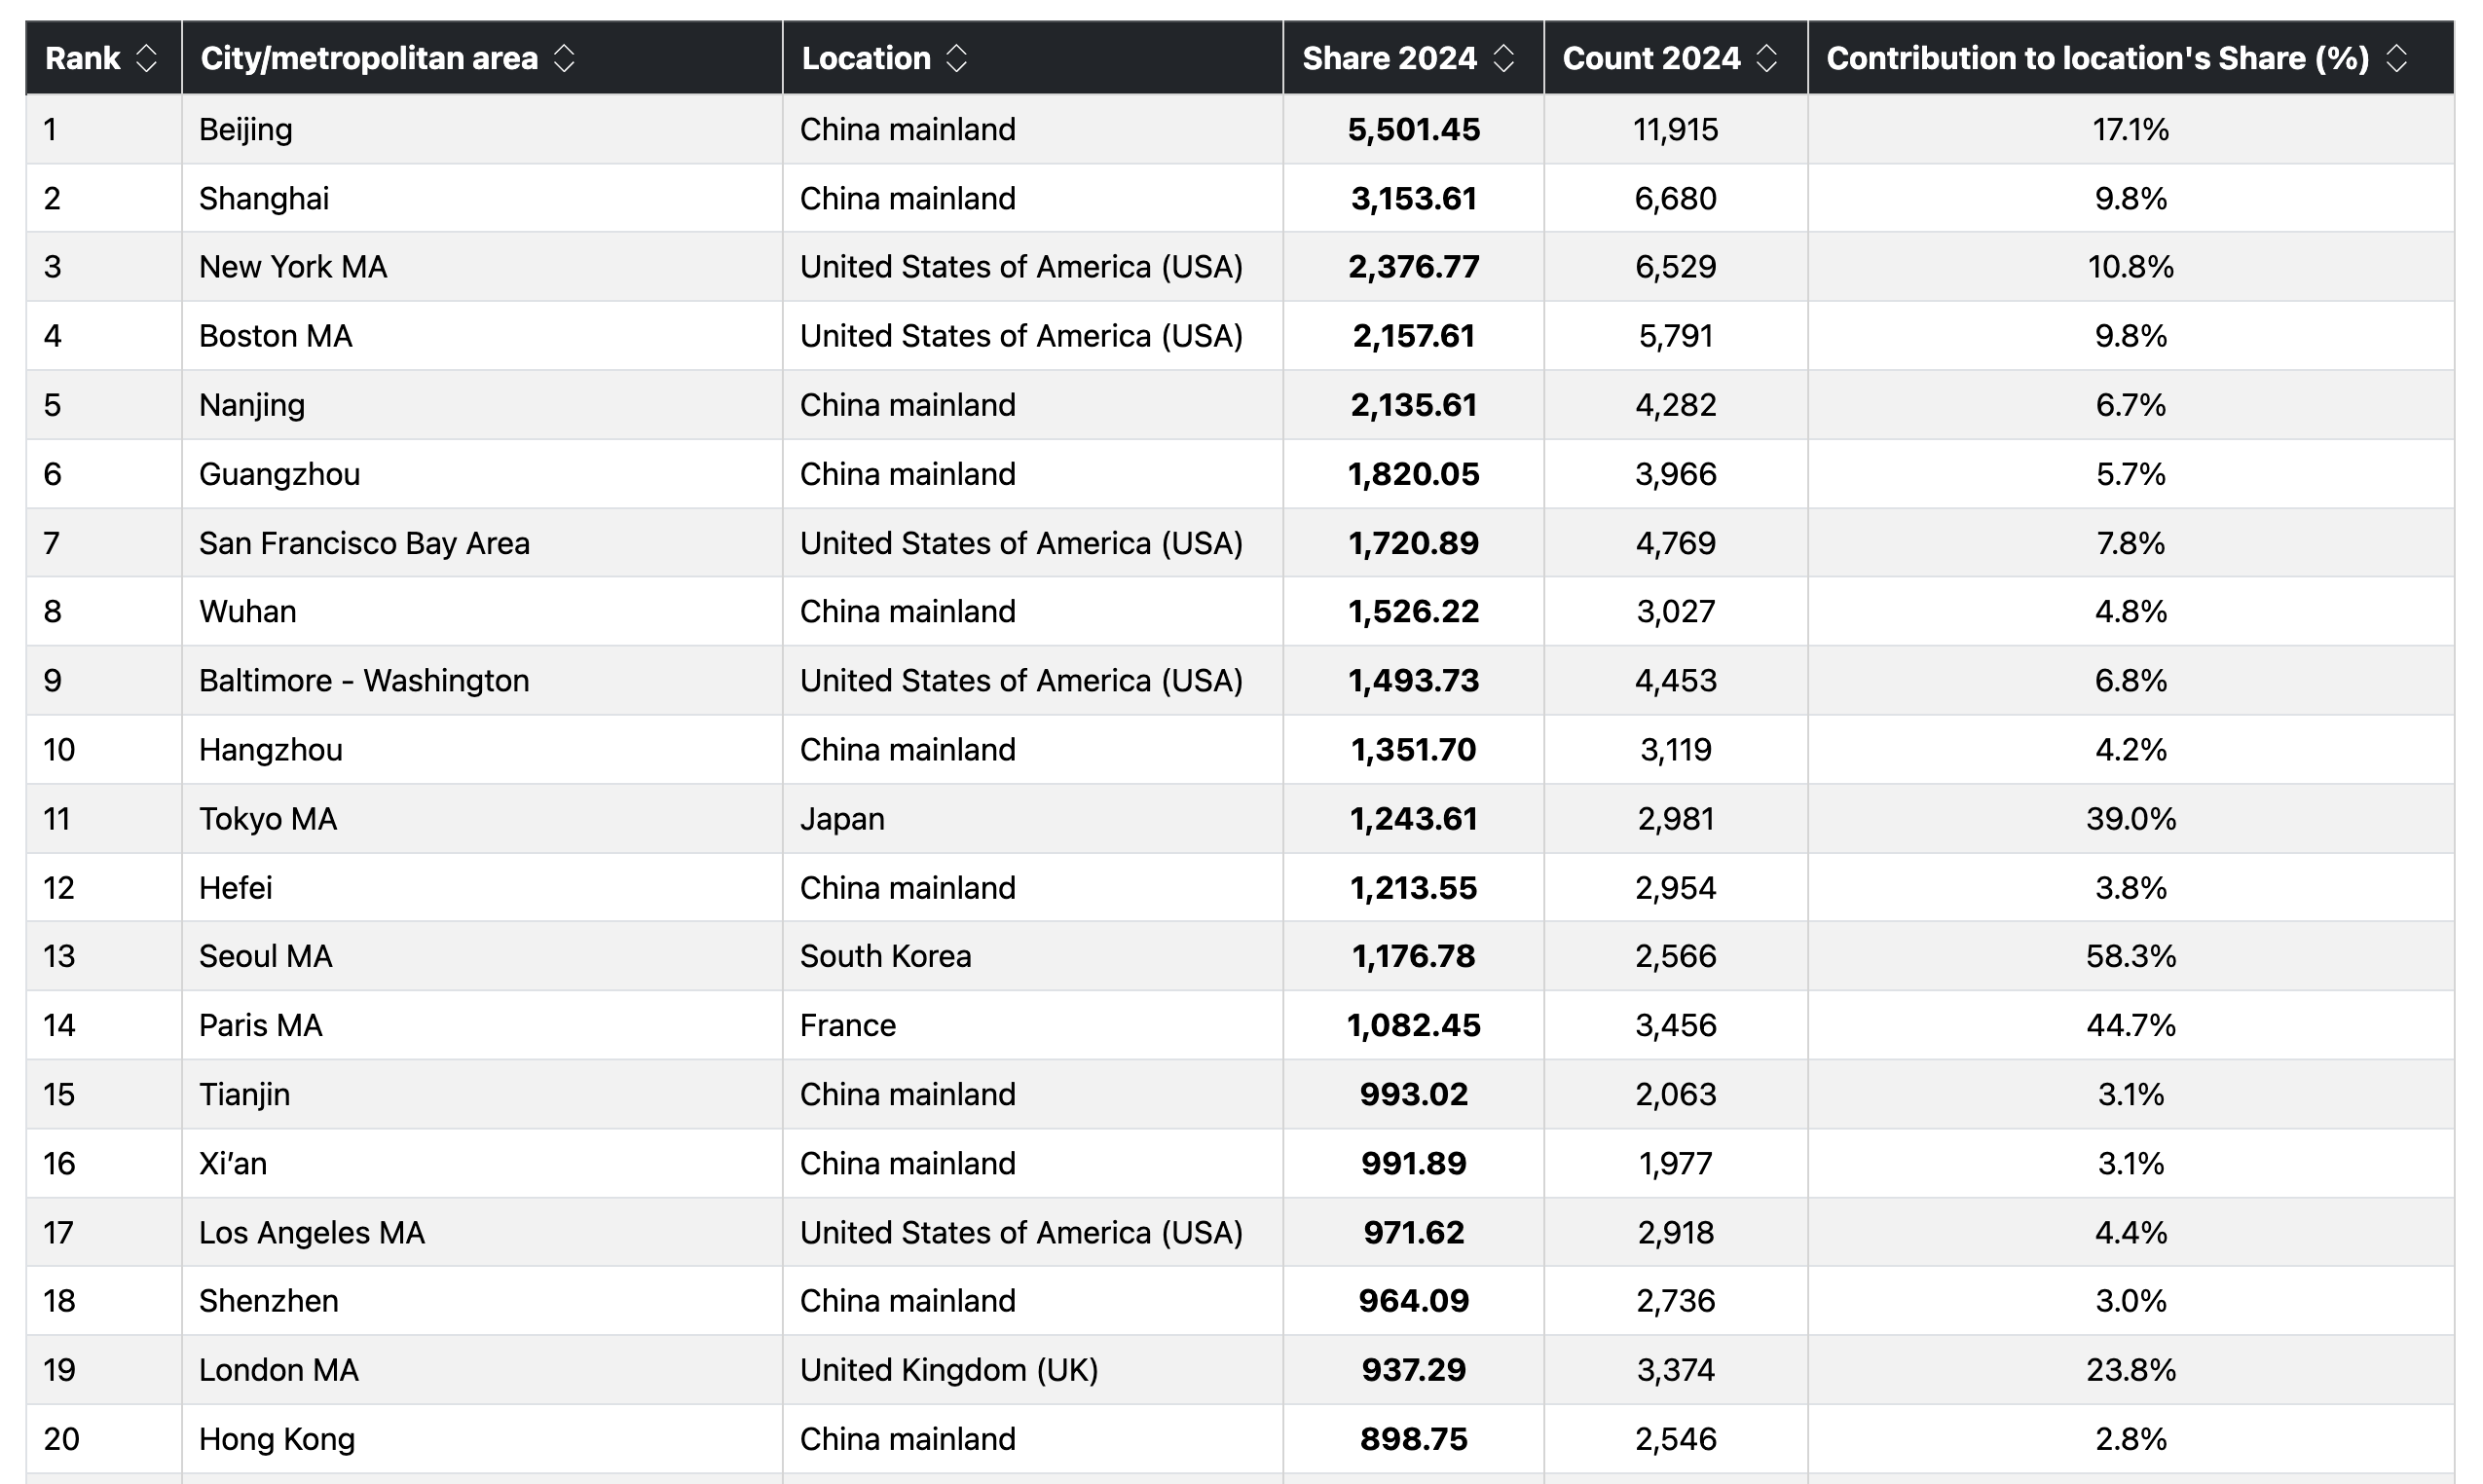Click the United Kingdom (UK) location cell
2483x1484 pixels.
[949, 1370]
